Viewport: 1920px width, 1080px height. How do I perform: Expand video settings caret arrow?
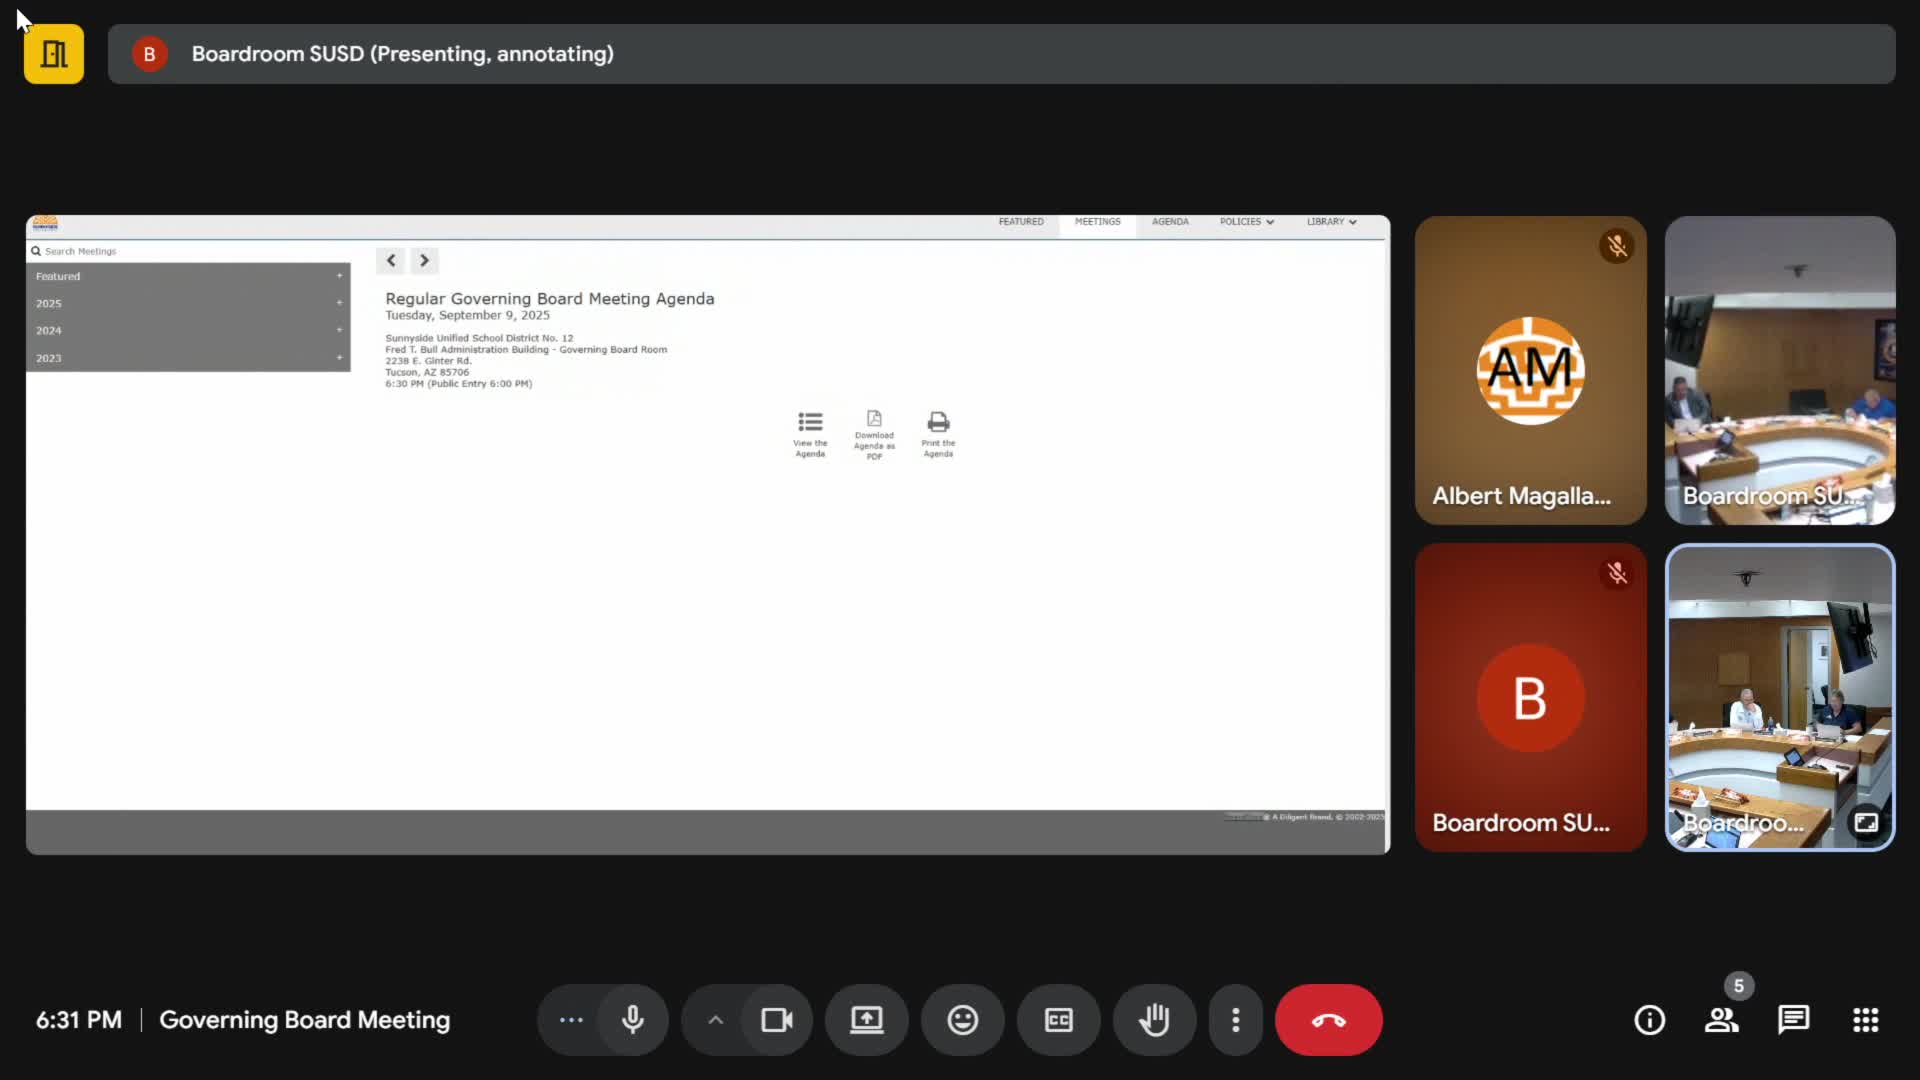coord(715,1020)
